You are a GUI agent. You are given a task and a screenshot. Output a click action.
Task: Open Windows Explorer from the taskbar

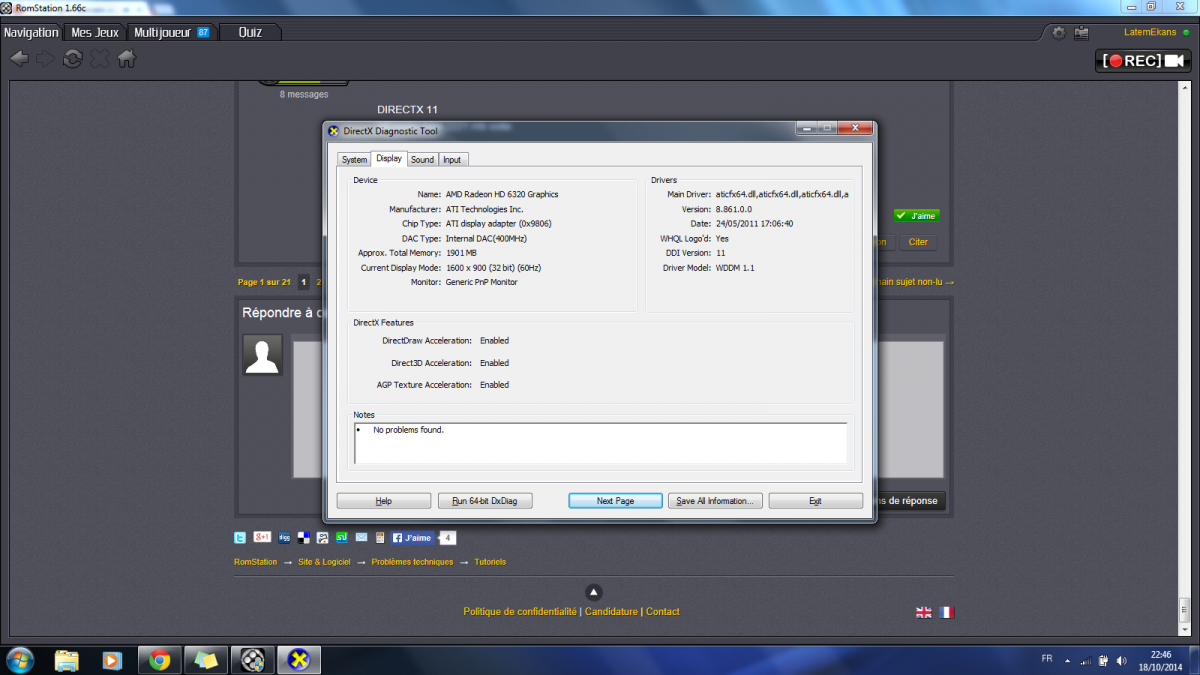pyautogui.click(x=67, y=660)
